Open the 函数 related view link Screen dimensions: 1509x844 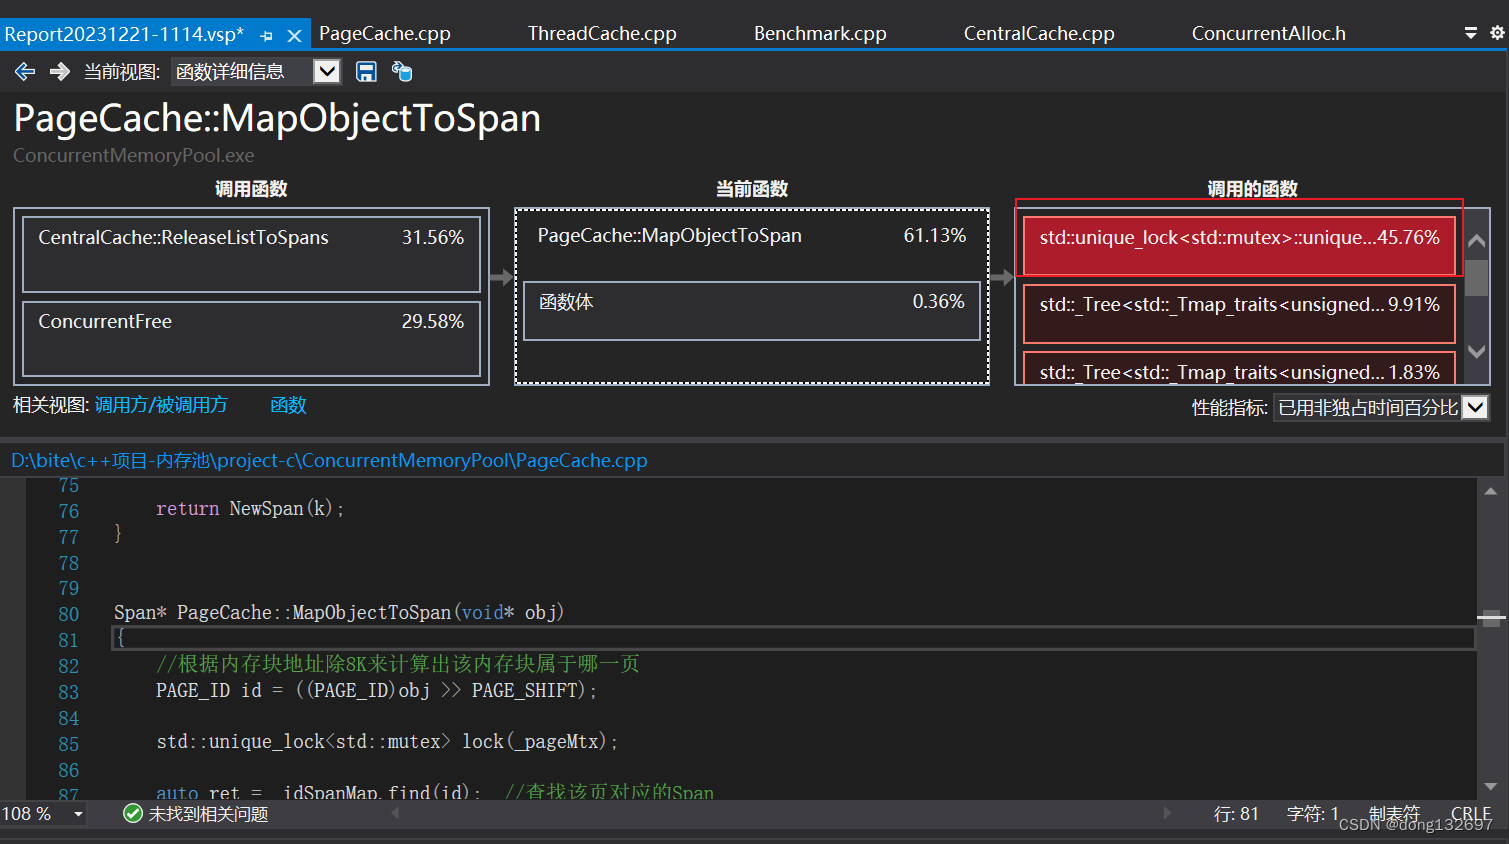click(288, 405)
